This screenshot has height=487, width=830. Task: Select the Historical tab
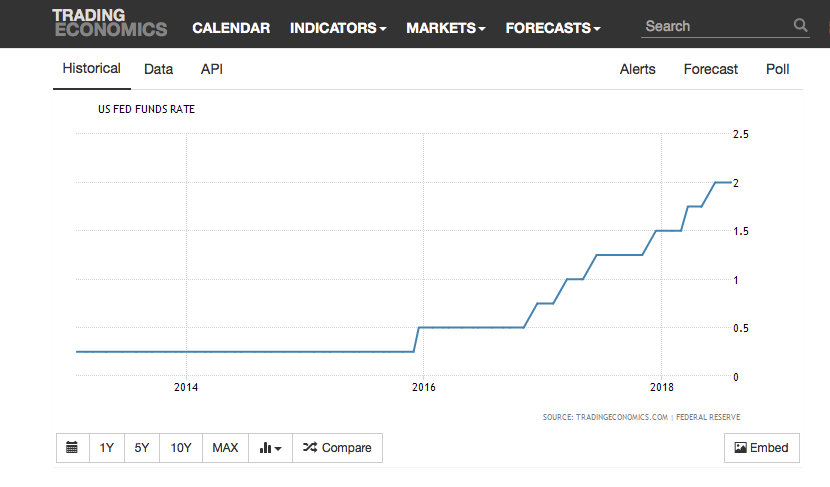(92, 68)
